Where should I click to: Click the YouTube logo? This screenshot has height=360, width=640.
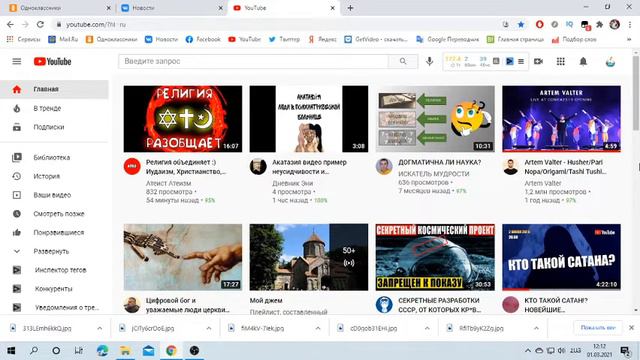(52, 62)
